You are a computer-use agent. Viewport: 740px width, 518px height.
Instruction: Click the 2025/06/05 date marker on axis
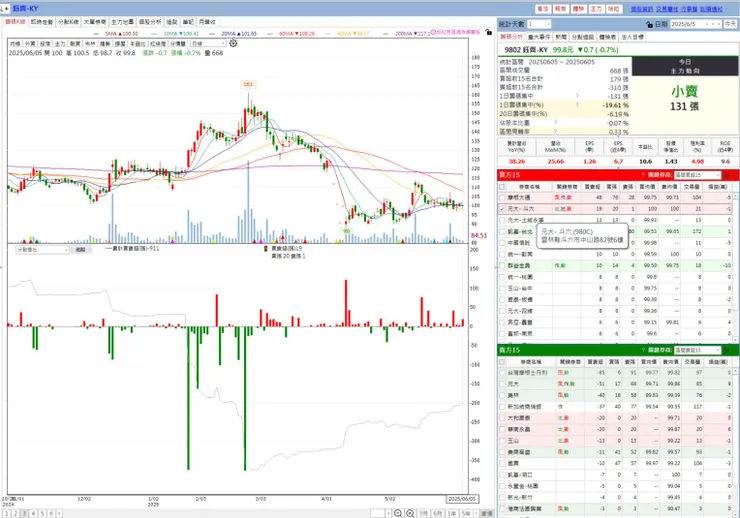click(462, 499)
